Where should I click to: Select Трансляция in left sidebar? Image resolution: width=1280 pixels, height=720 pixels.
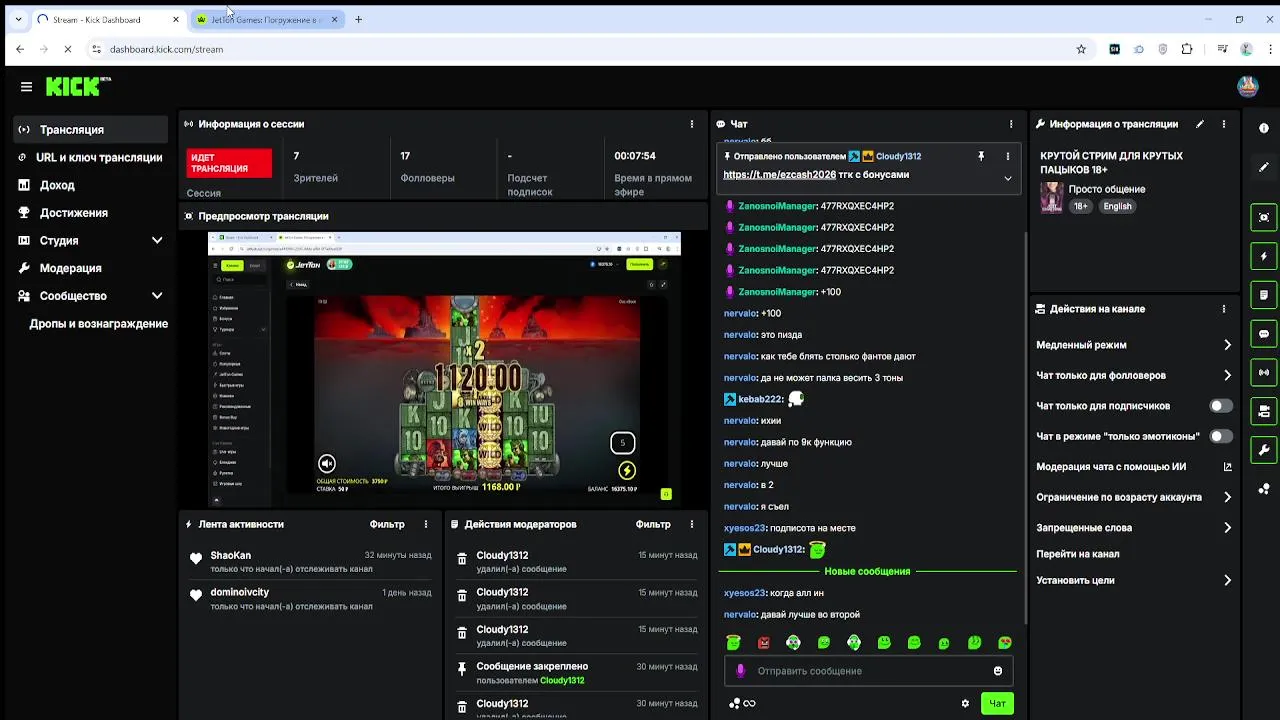click(x=91, y=130)
